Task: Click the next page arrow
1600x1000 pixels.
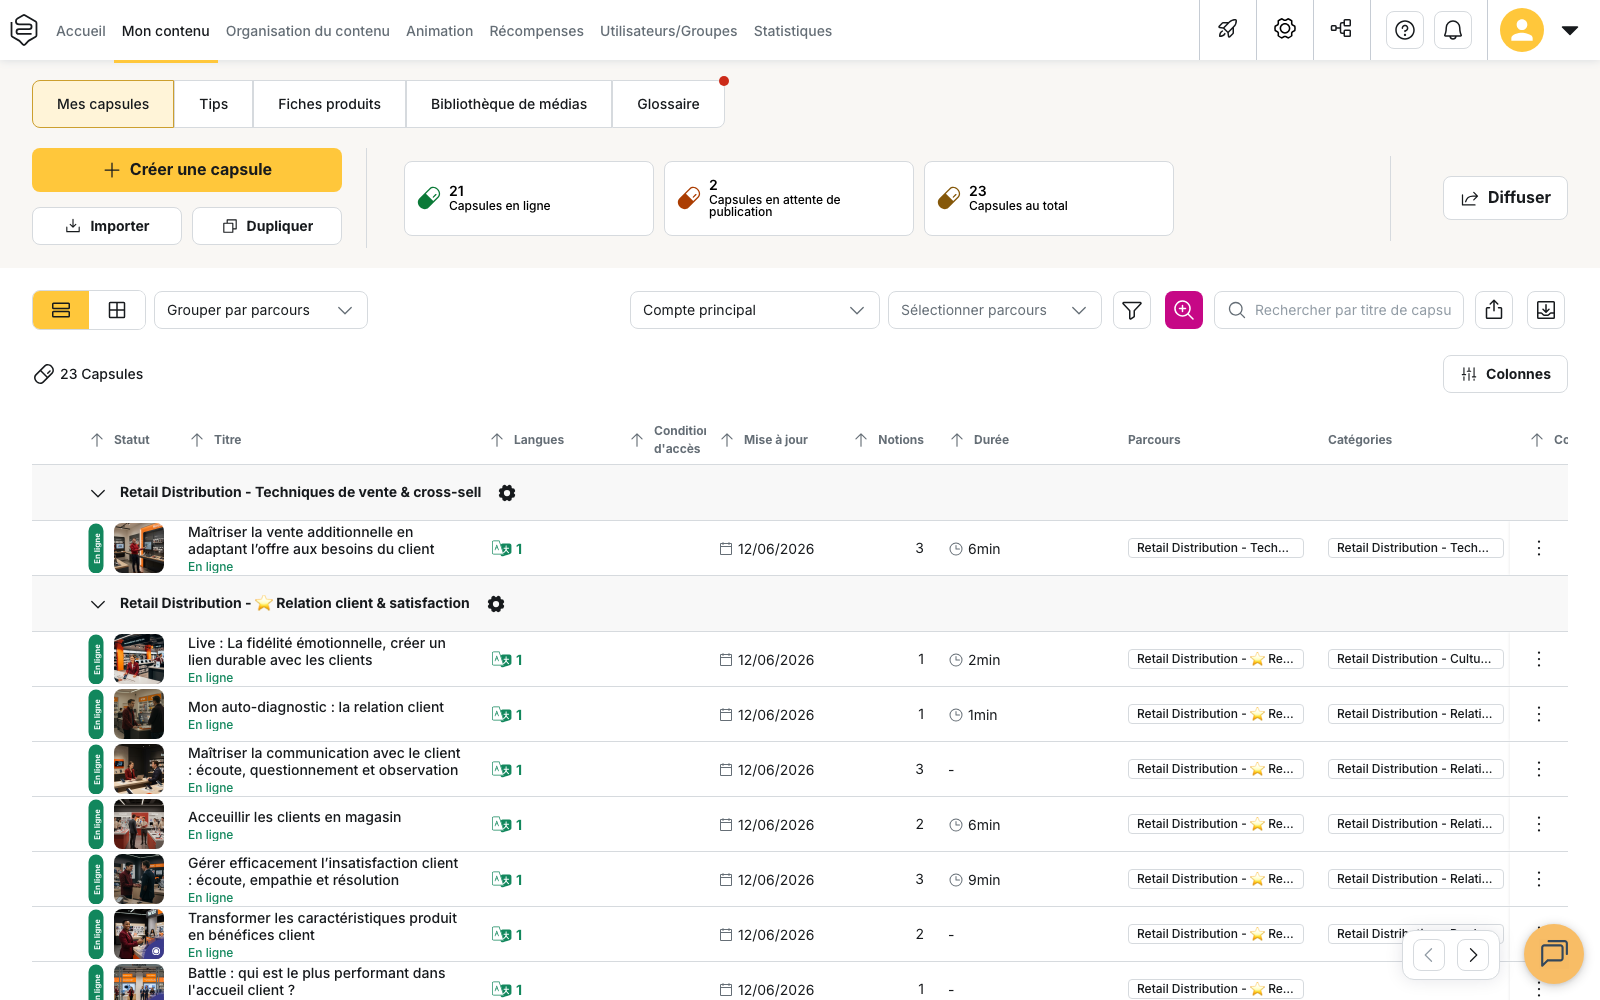Action: pyautogui.click(x=1473, y=955)
